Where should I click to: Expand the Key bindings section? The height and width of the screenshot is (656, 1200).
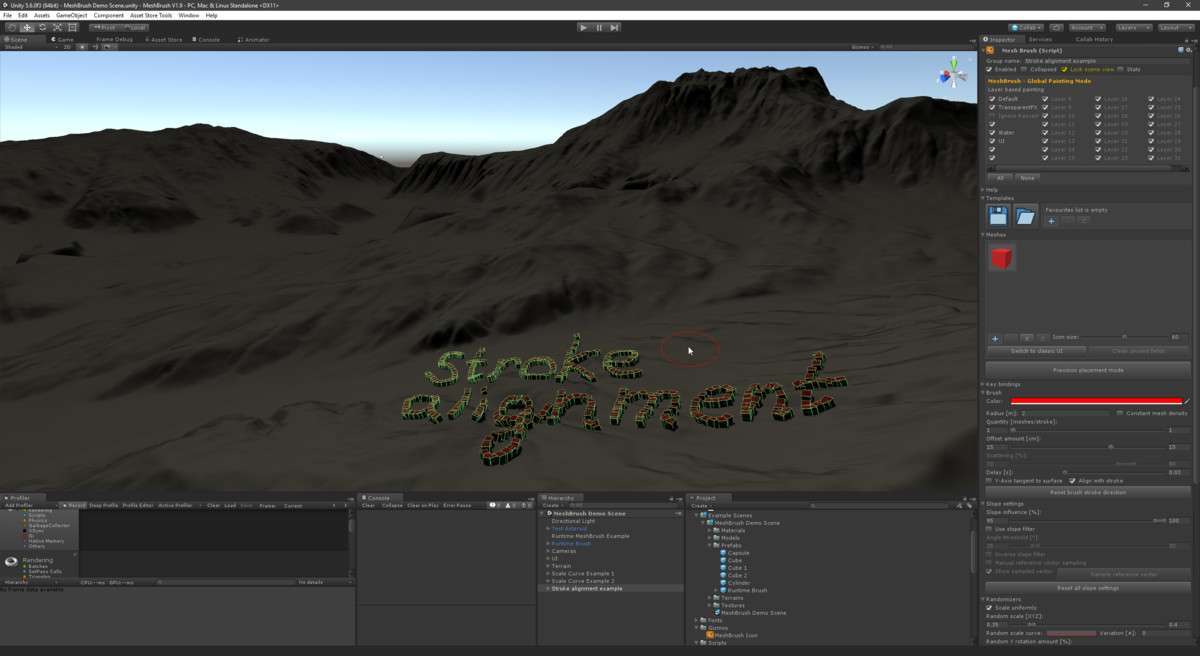[1002, 384]
